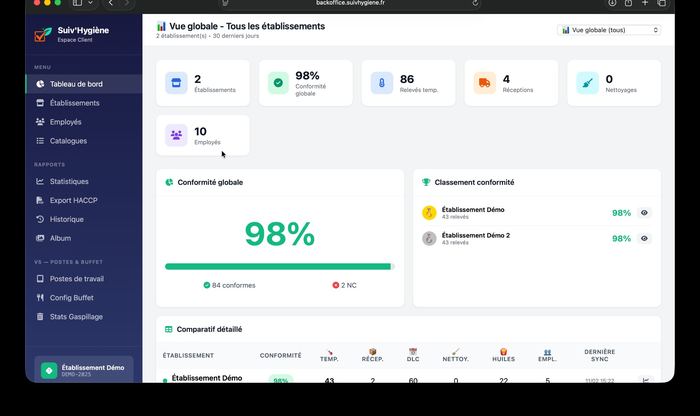
Task: Click the Nettoyages broom icon
Action: pyautogui.click(x=588, y=83)
